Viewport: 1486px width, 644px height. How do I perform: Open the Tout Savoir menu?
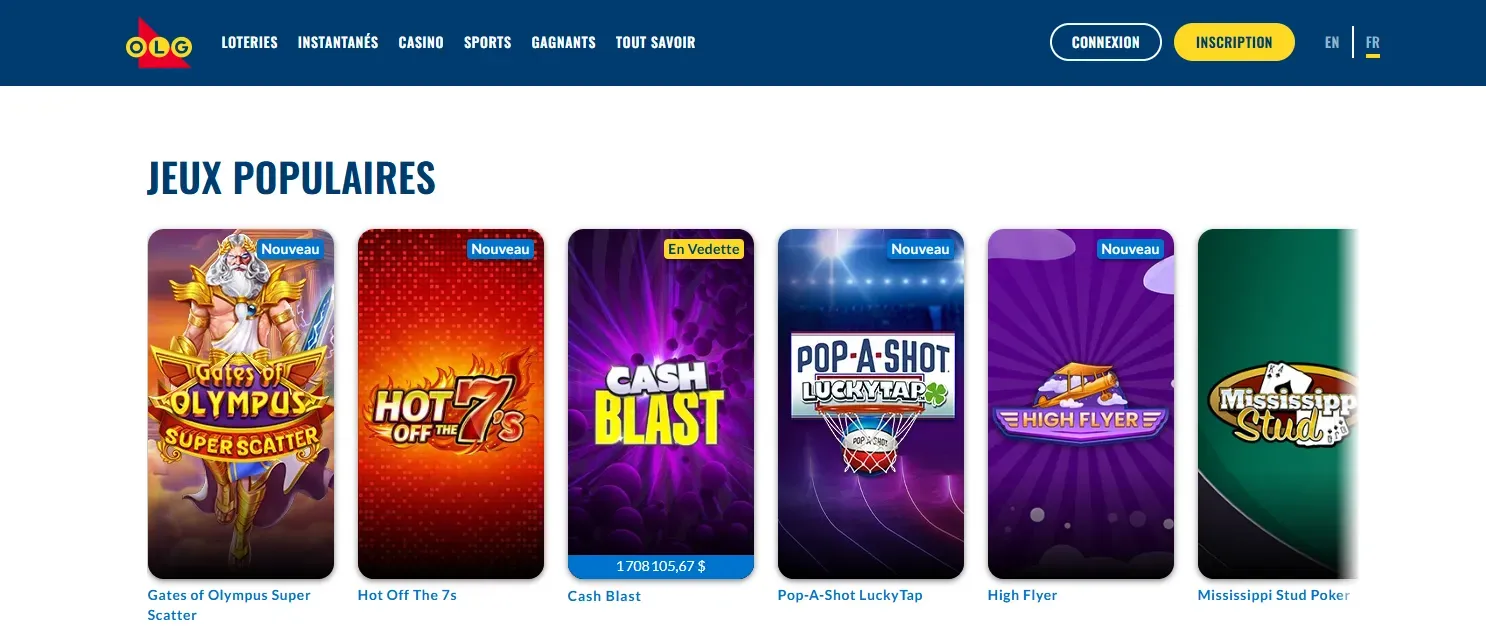point(655,42)
